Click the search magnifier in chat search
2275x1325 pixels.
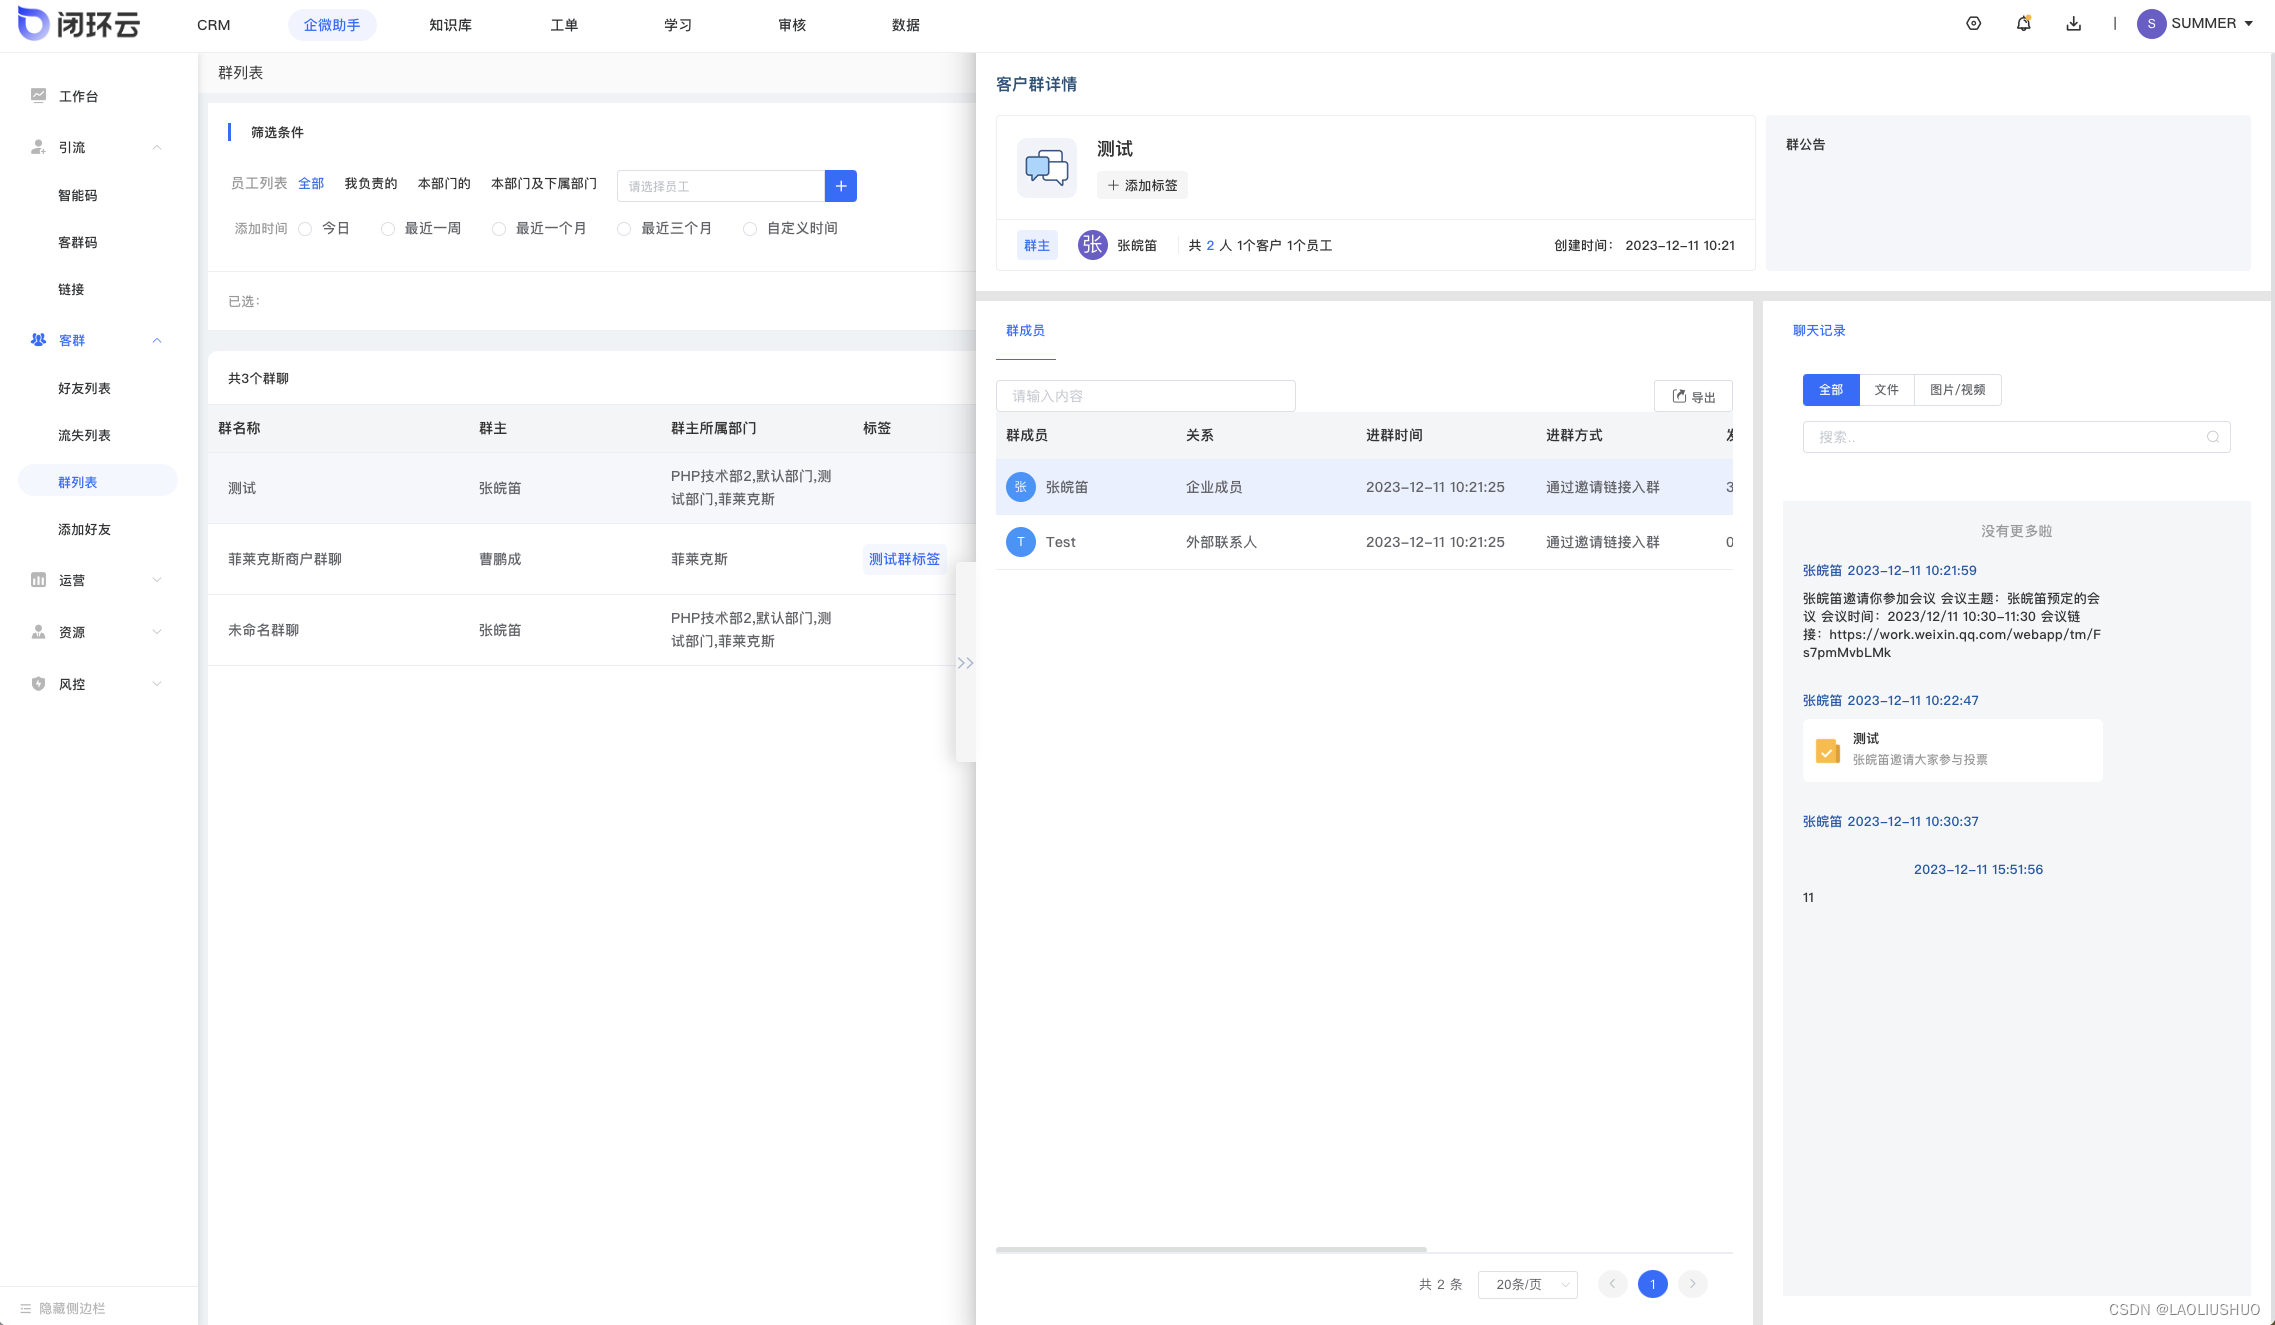pyautogui.click(x=2213, y=437)
